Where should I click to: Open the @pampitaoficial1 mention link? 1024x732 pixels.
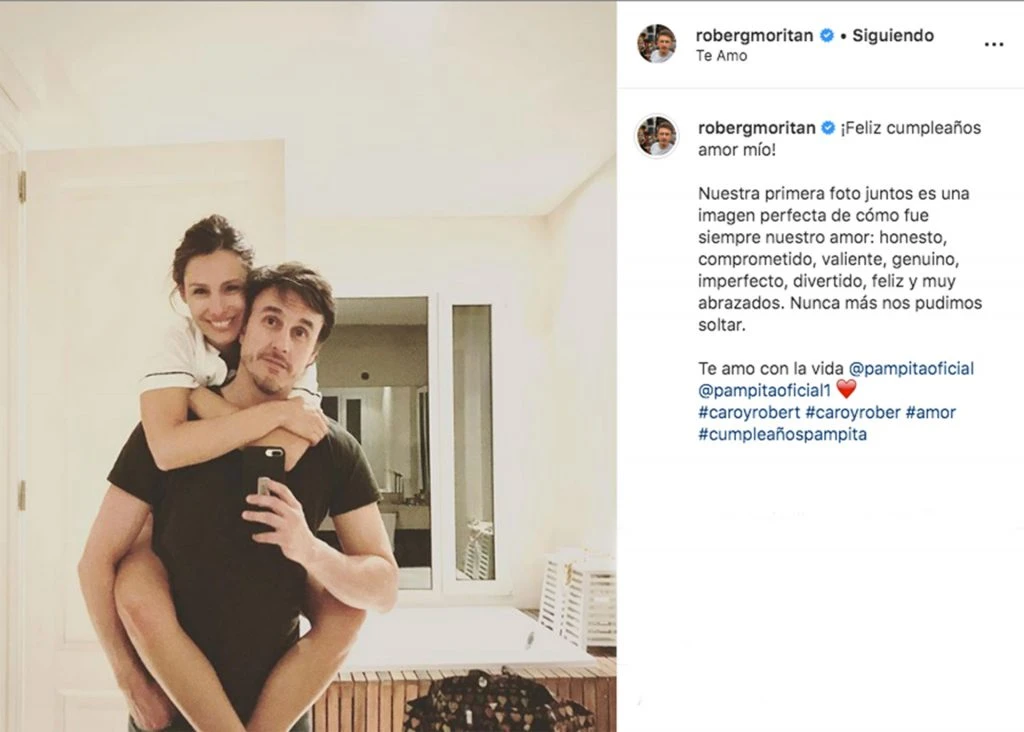click(x=765, y=390)
